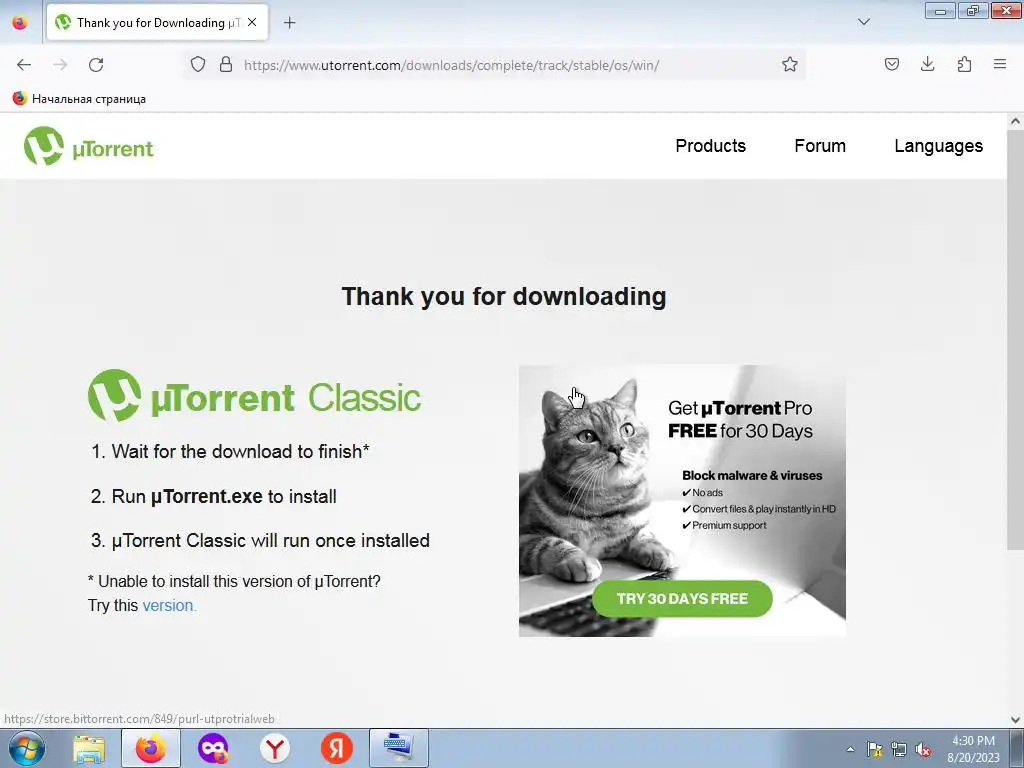
Task: Follow the 'version' link
Action: (x=168, y=605)
